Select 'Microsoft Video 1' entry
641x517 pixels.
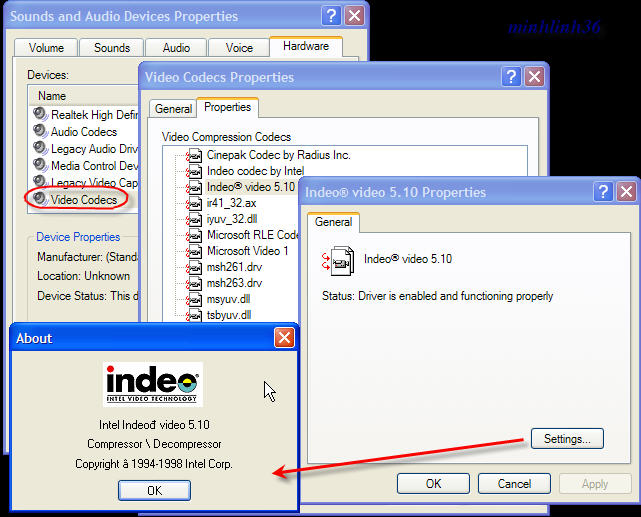point(248,251)
